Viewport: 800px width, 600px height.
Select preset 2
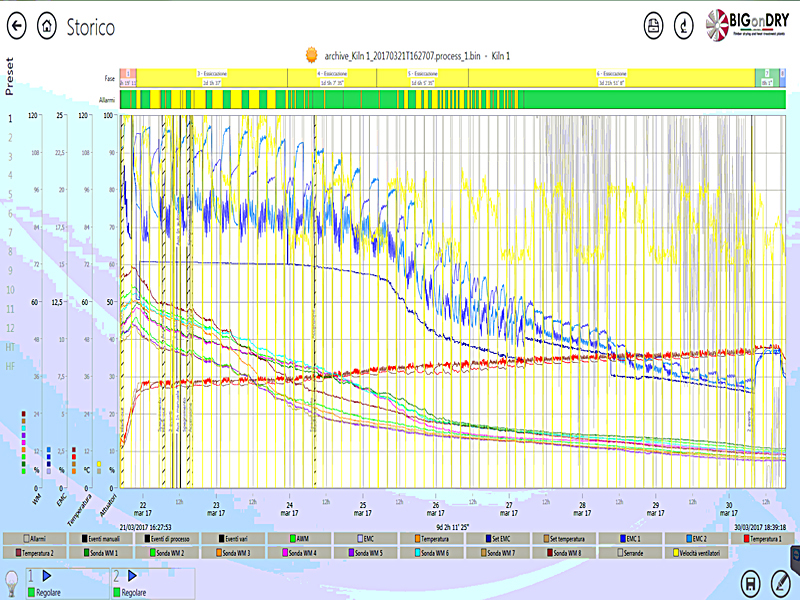point(10,138)
